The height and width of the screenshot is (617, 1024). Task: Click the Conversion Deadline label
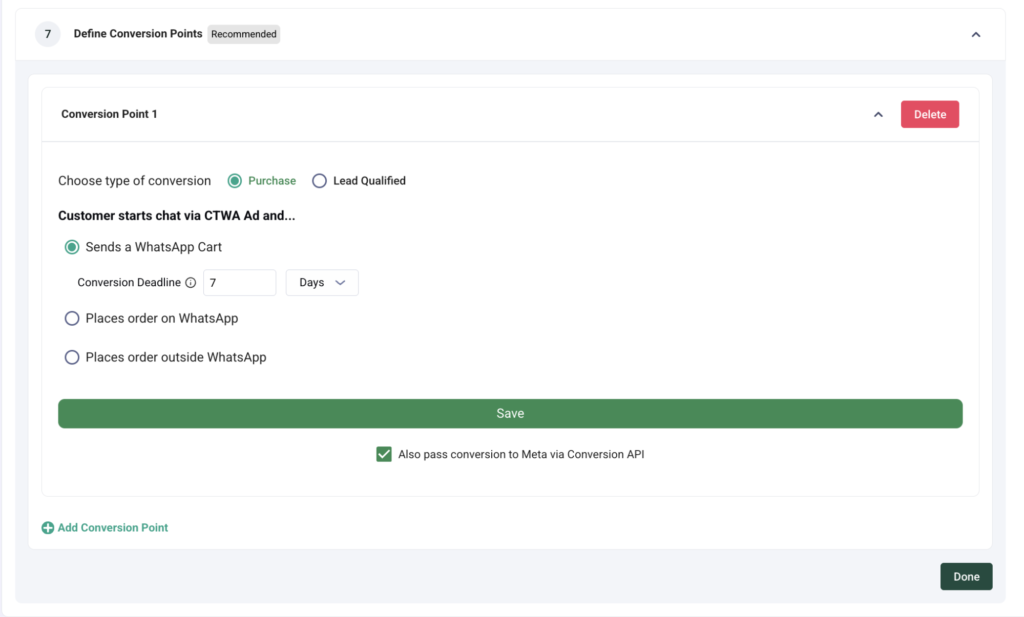129,283
